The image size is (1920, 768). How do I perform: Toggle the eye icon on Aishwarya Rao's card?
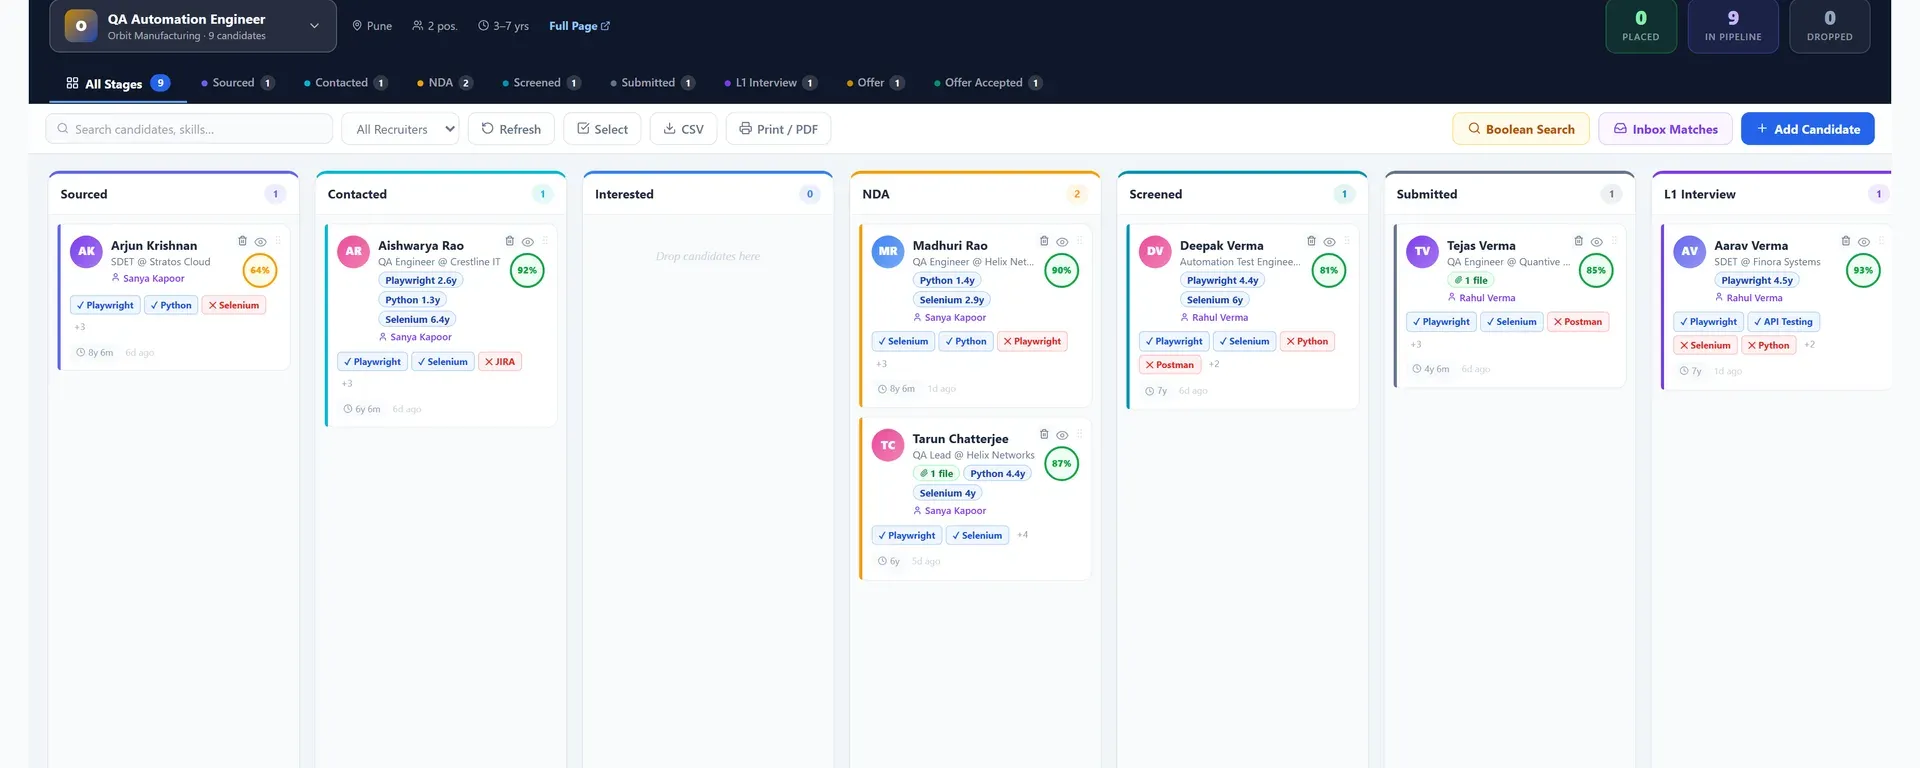[527, 242]
